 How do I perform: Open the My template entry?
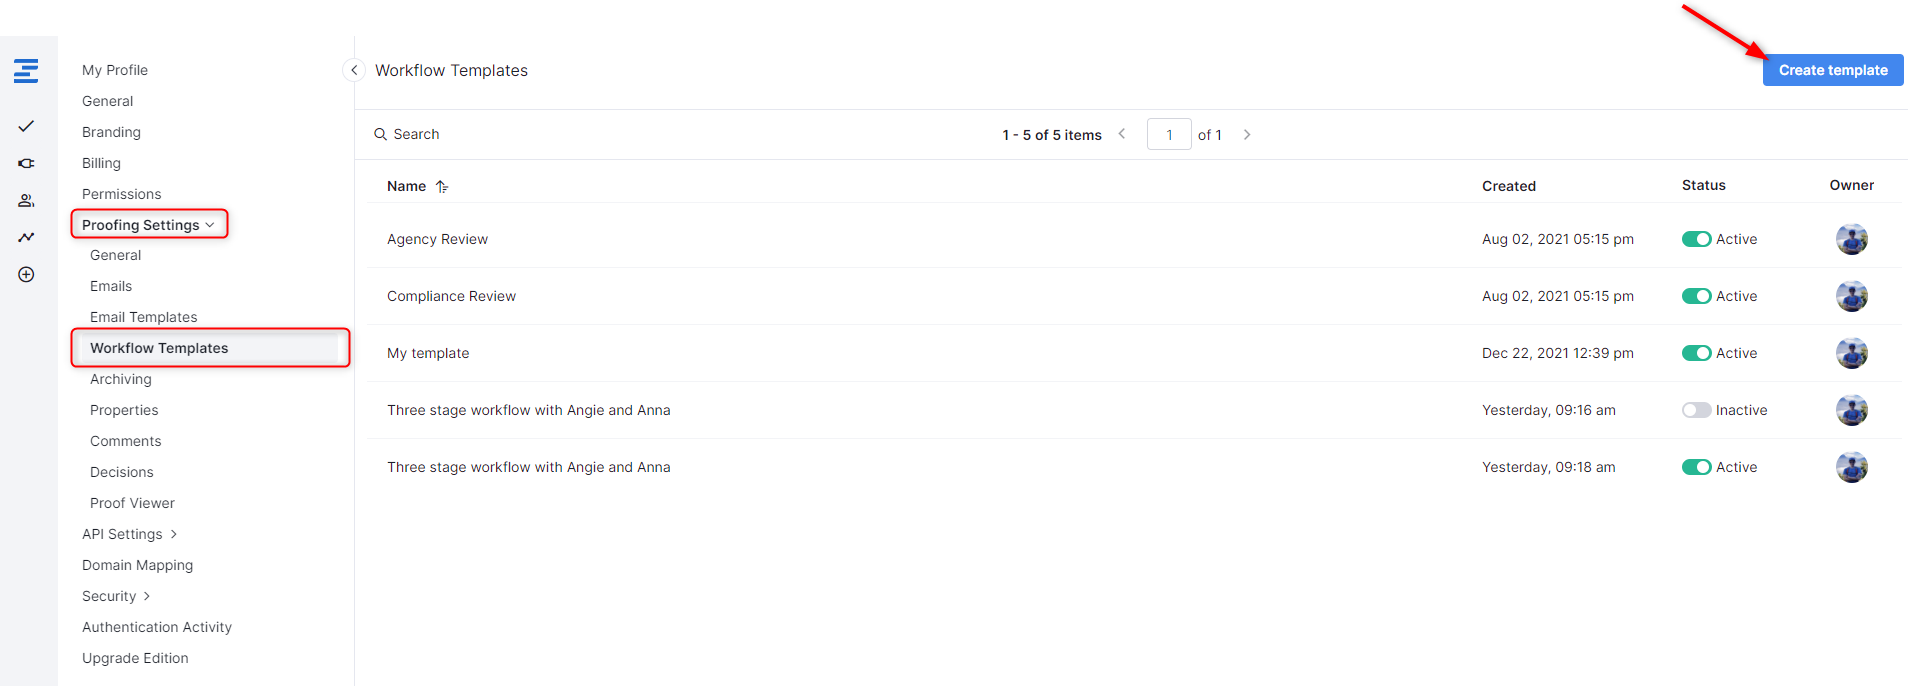[428, 353]
